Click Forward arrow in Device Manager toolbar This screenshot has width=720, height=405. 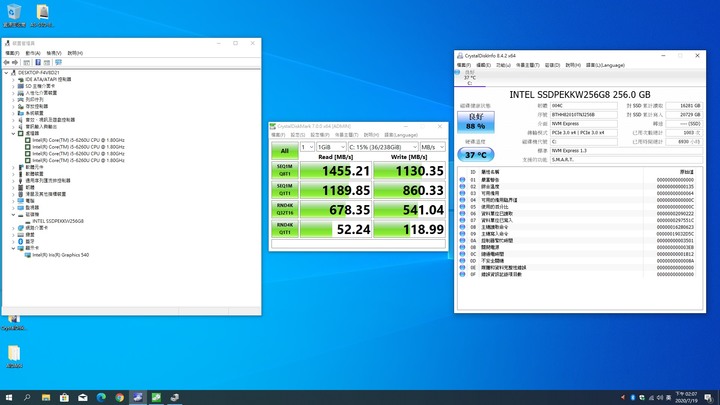(x=15, y=62)
